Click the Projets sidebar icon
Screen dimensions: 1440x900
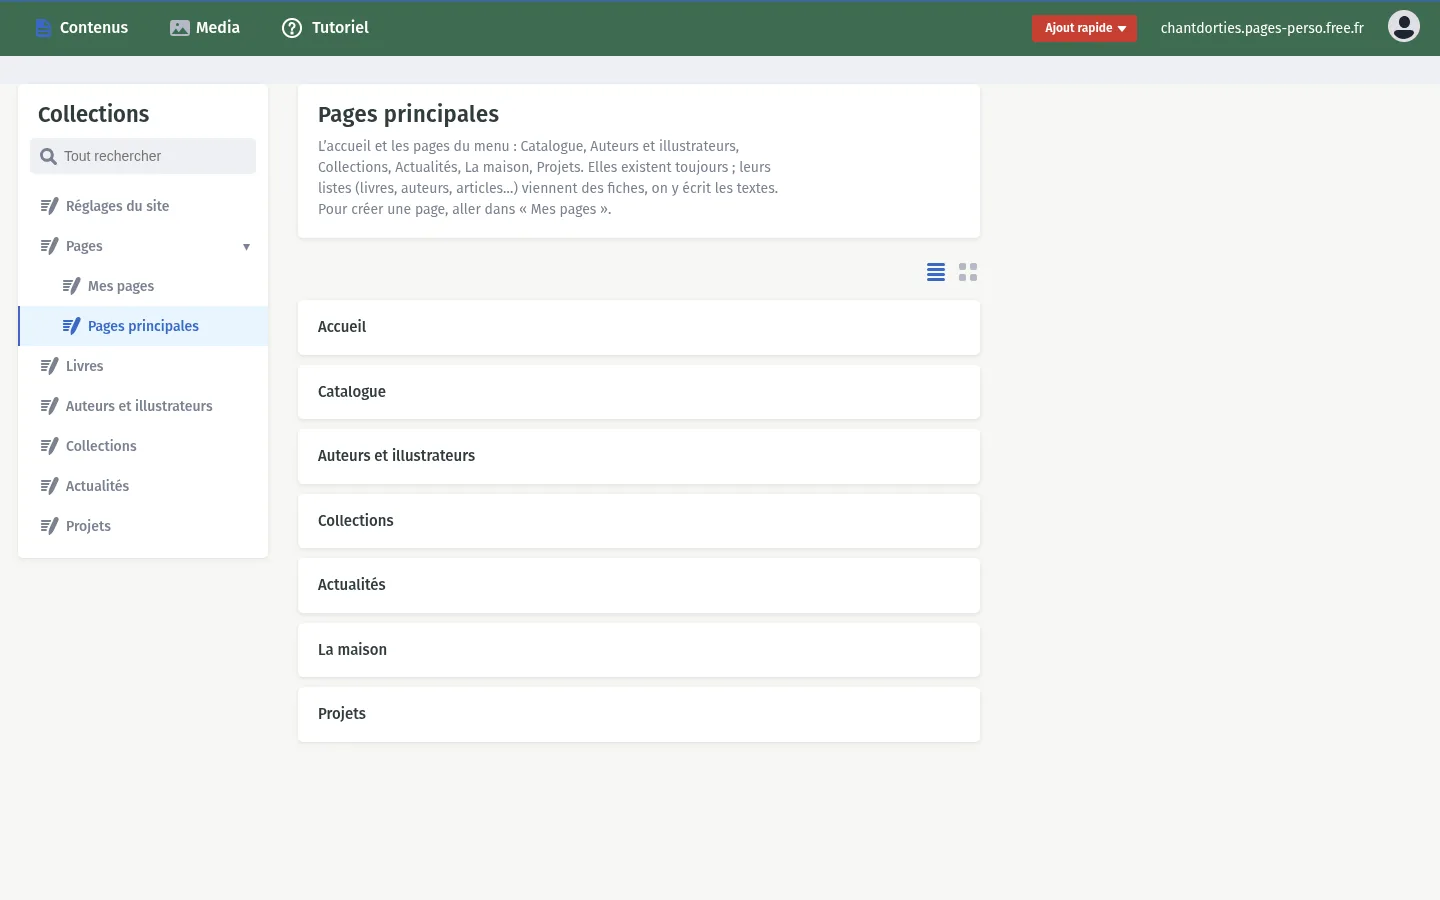[49, 526]
